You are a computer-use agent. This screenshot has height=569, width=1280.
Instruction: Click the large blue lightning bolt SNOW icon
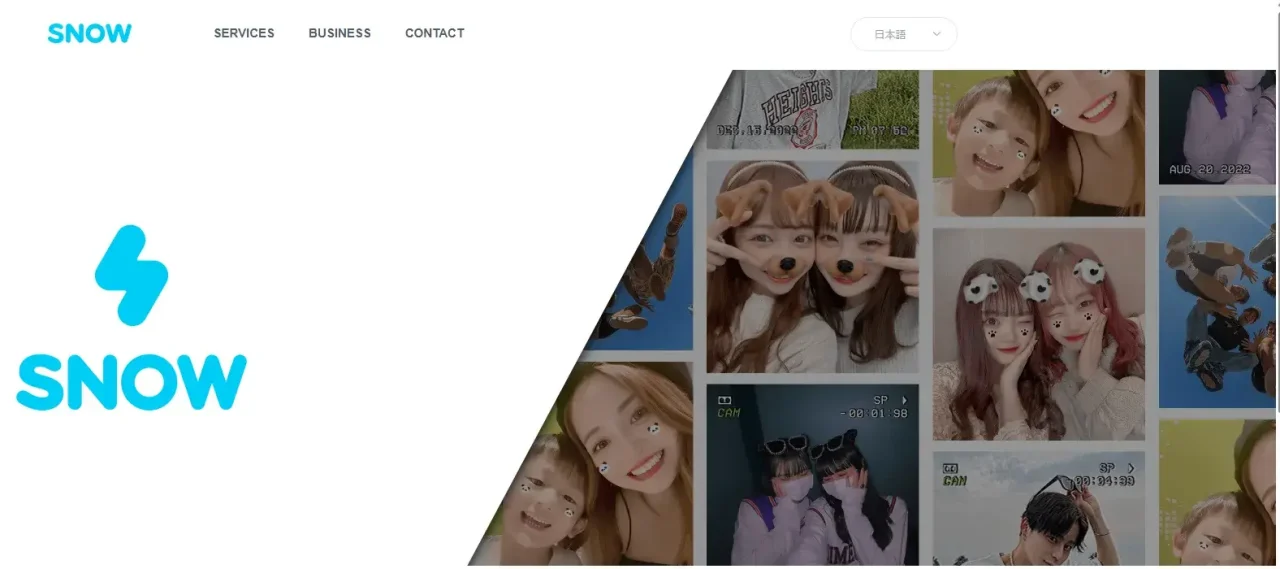coord(132,275)
